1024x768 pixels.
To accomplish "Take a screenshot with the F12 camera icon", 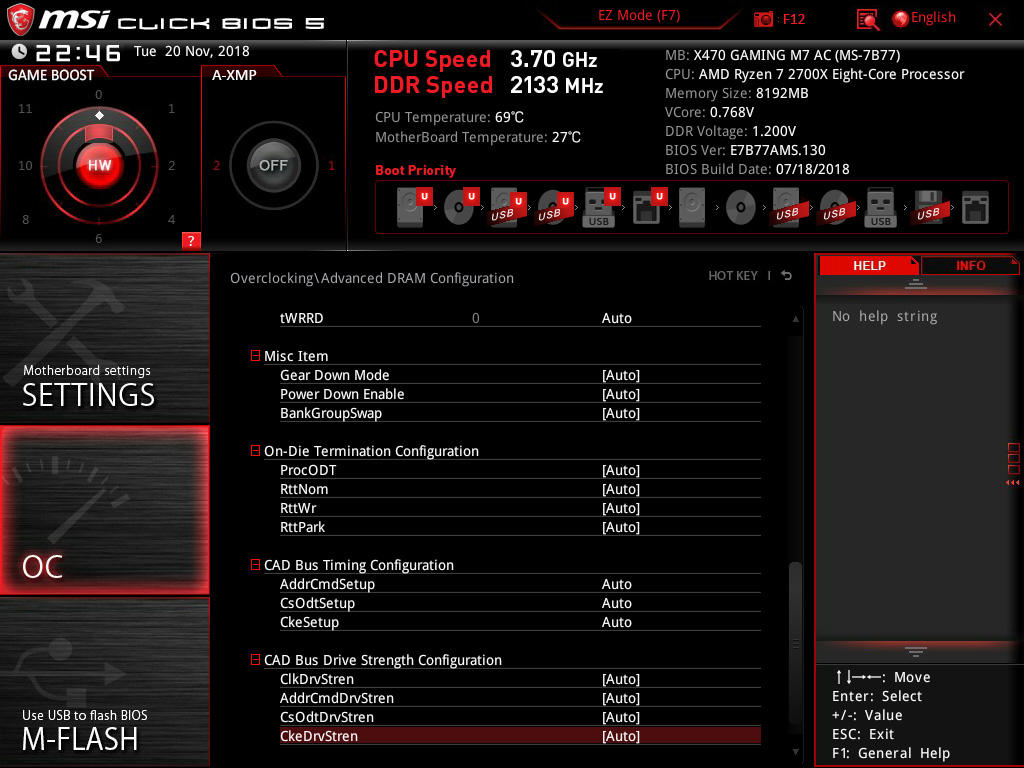I will tap(763, 19).
